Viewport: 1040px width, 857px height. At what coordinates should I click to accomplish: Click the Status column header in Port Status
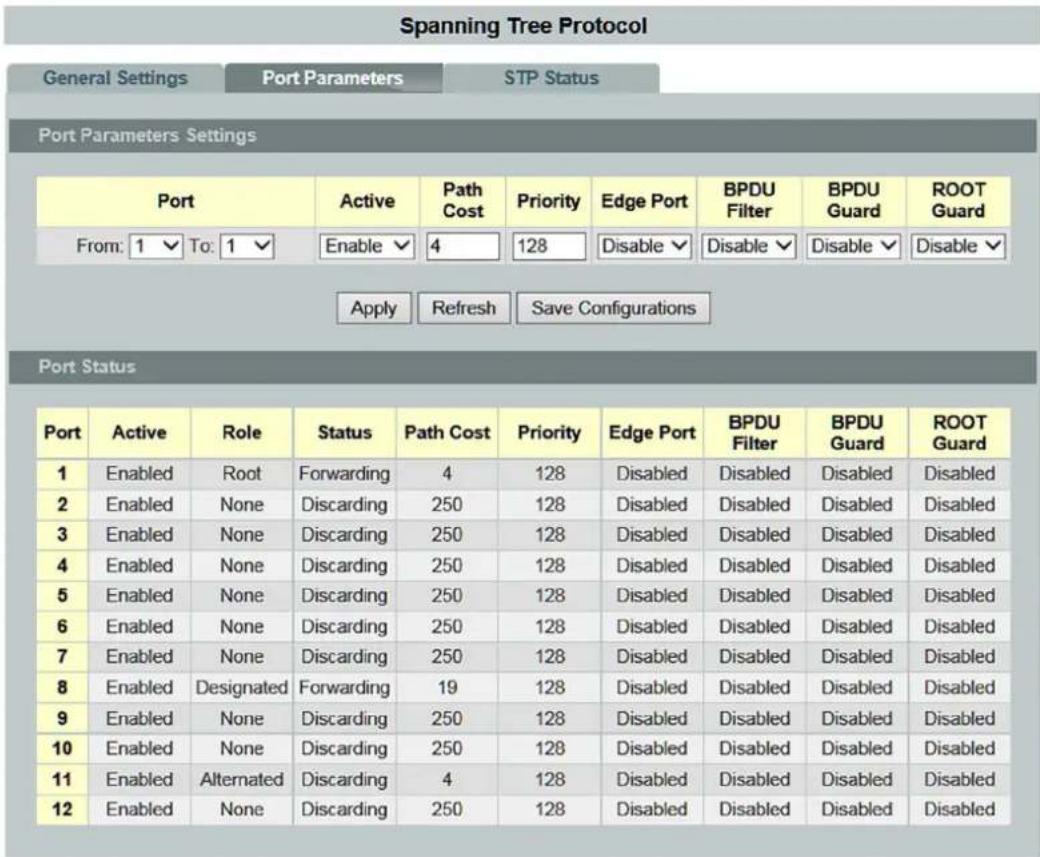pos(344,432)
